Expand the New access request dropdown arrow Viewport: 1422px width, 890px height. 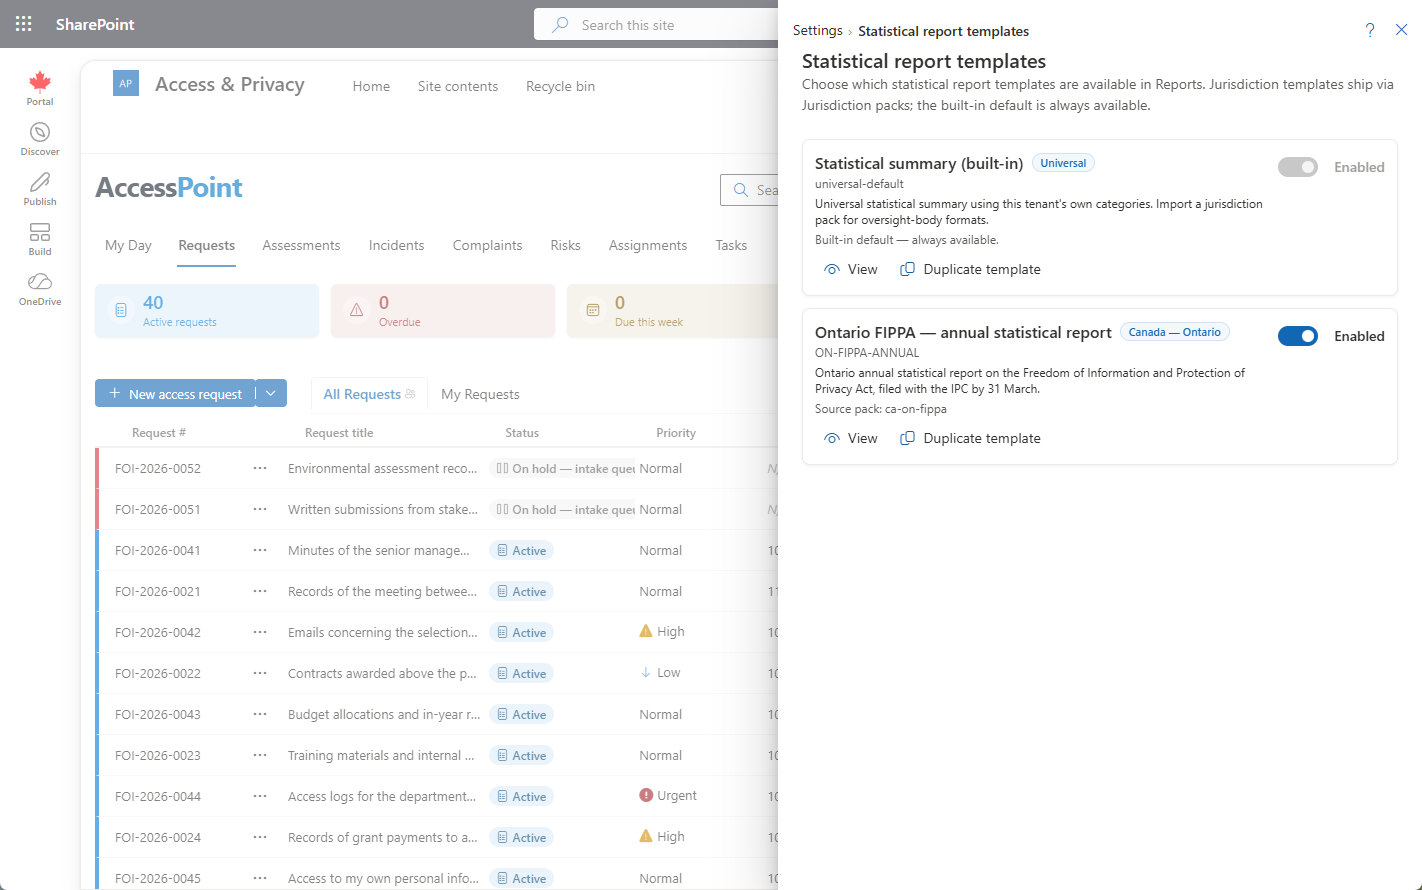(x=271, y=393)
